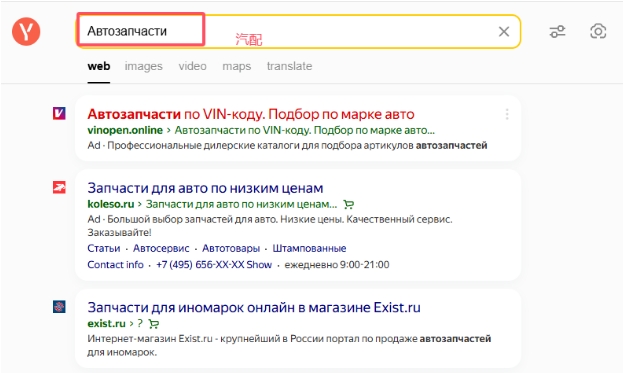Switch to the images tab
This screenshot has width=623, height=373.
[x=143, y=66]
